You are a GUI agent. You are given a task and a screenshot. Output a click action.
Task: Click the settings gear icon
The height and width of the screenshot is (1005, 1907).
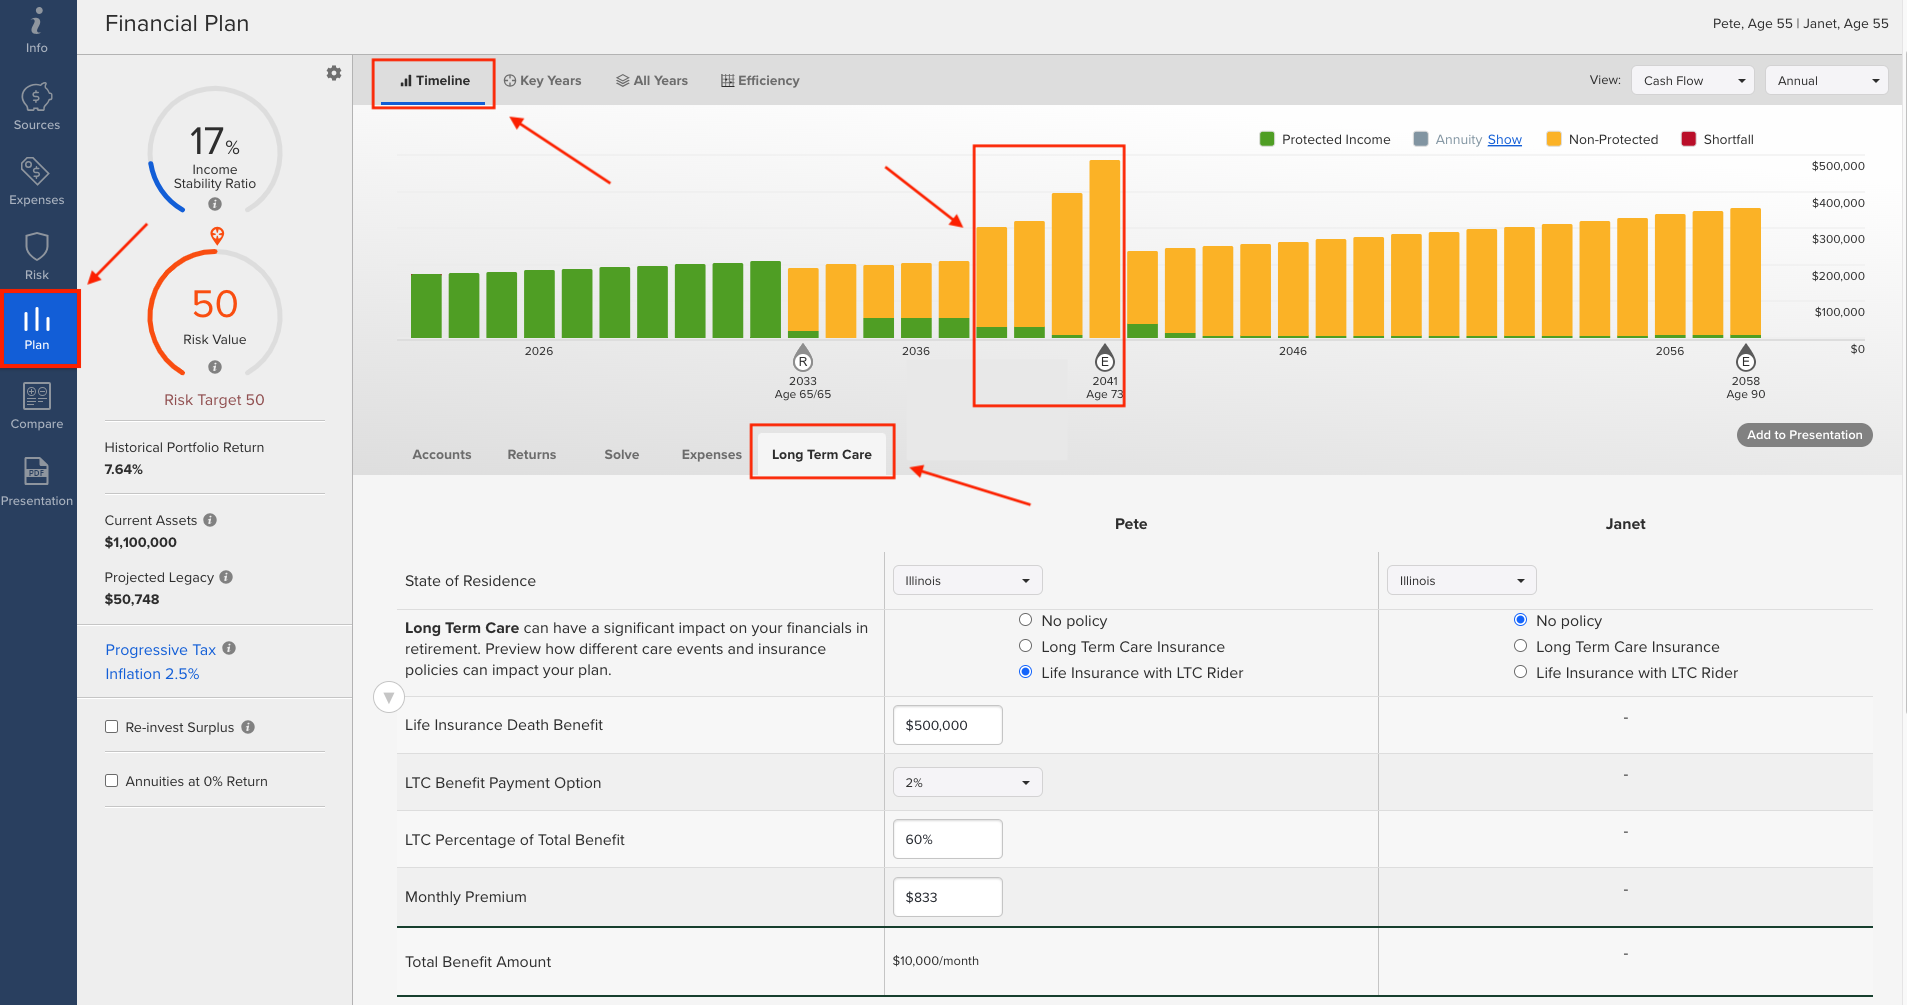[334, 73]
